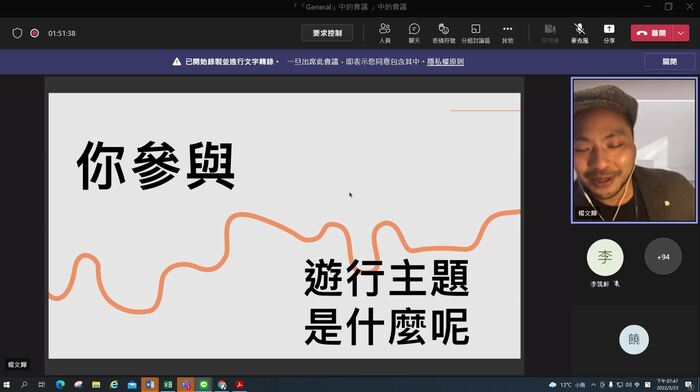Switch to Word on the taskbar

pyautogui.click(x=150, y=384)
